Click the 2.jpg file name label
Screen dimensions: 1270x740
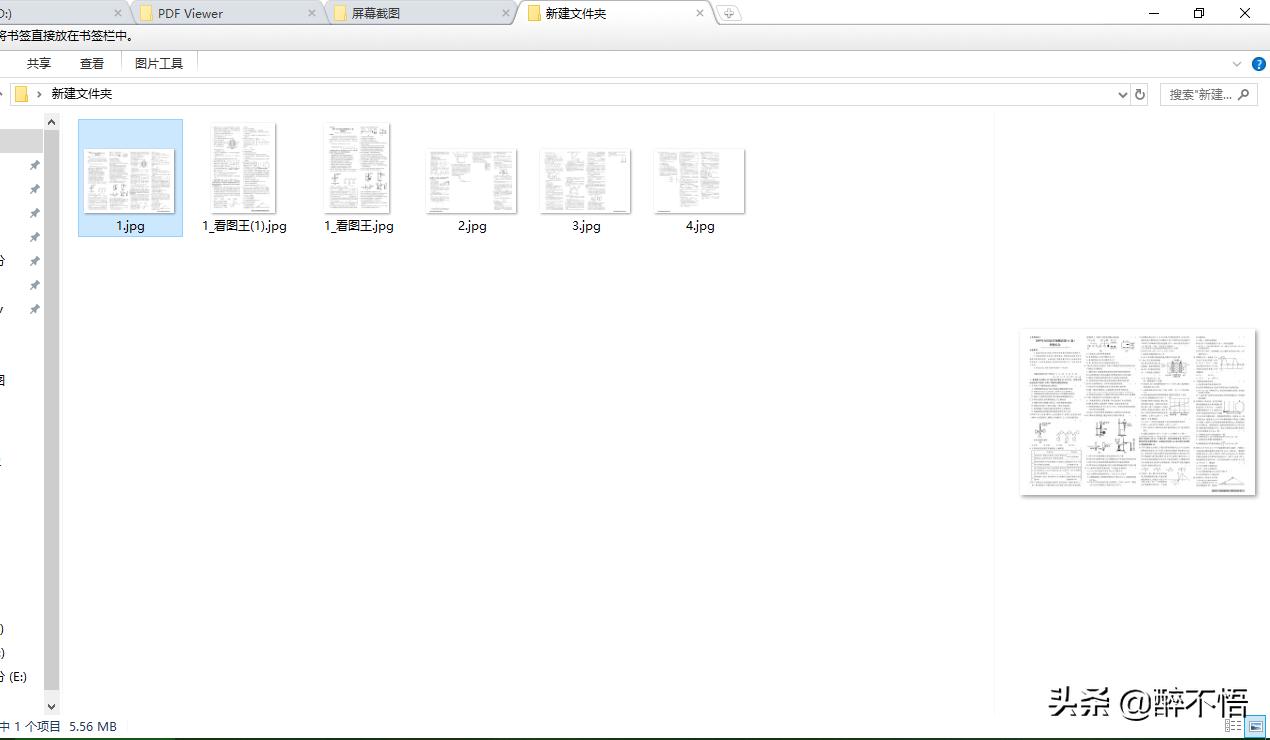(472, 226)
